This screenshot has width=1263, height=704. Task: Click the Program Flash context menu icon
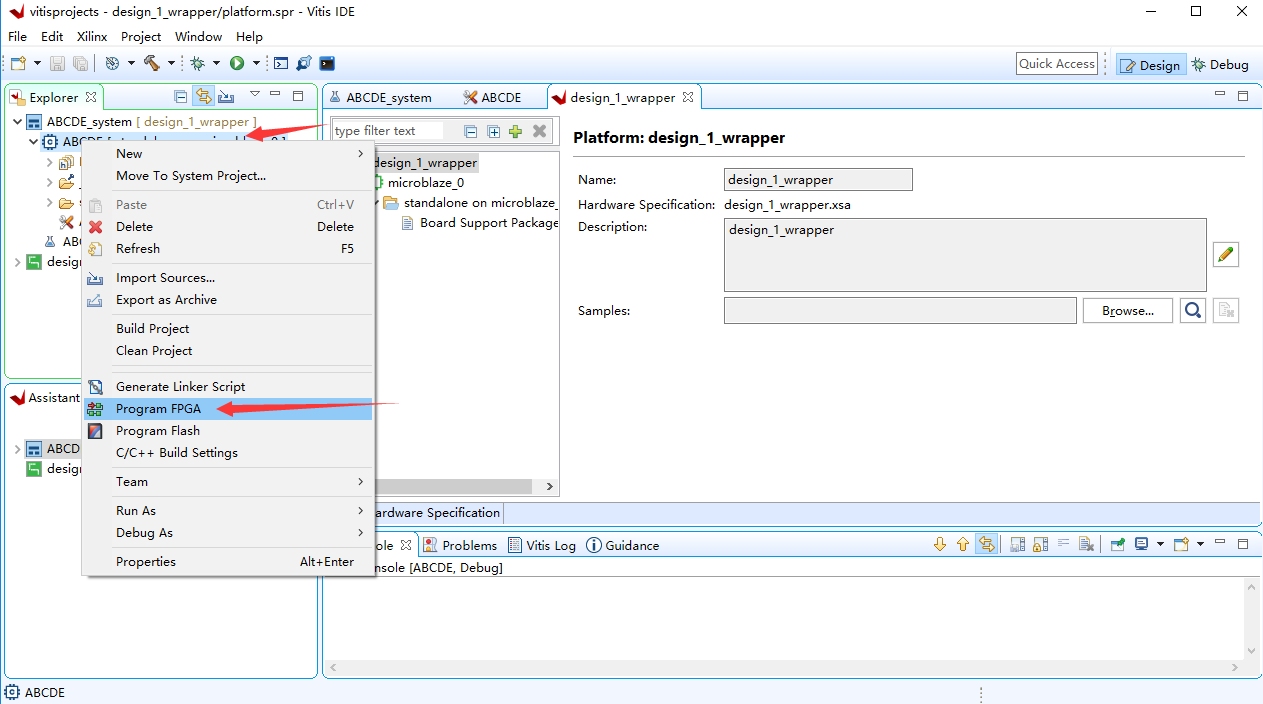95,430
